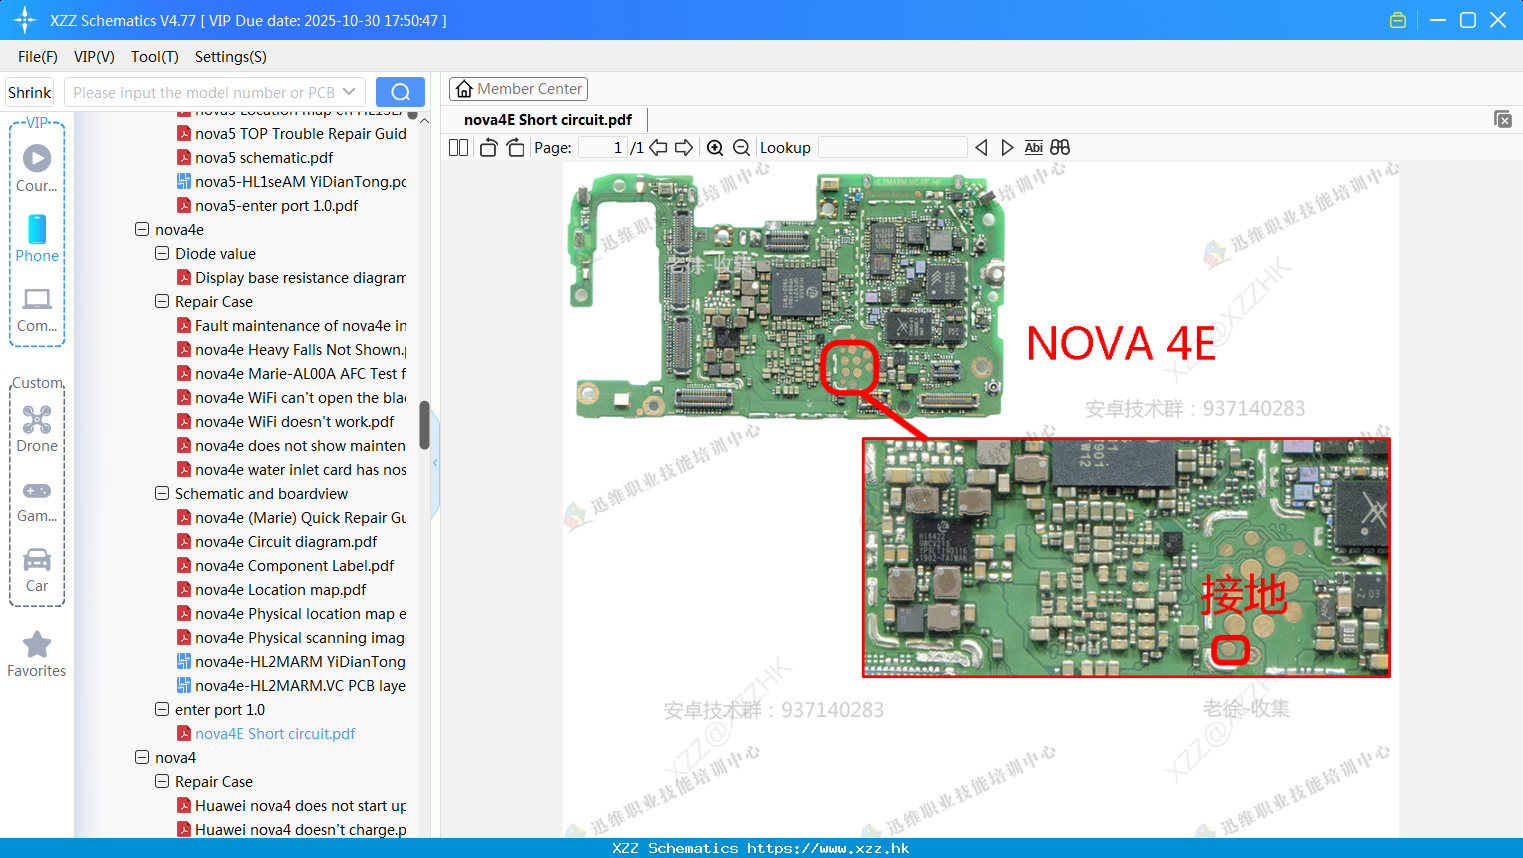This screenshot has width=1523, height=858.
Task: Go to next page arrow
Action: pyautogui.click(x=684, y=148)
